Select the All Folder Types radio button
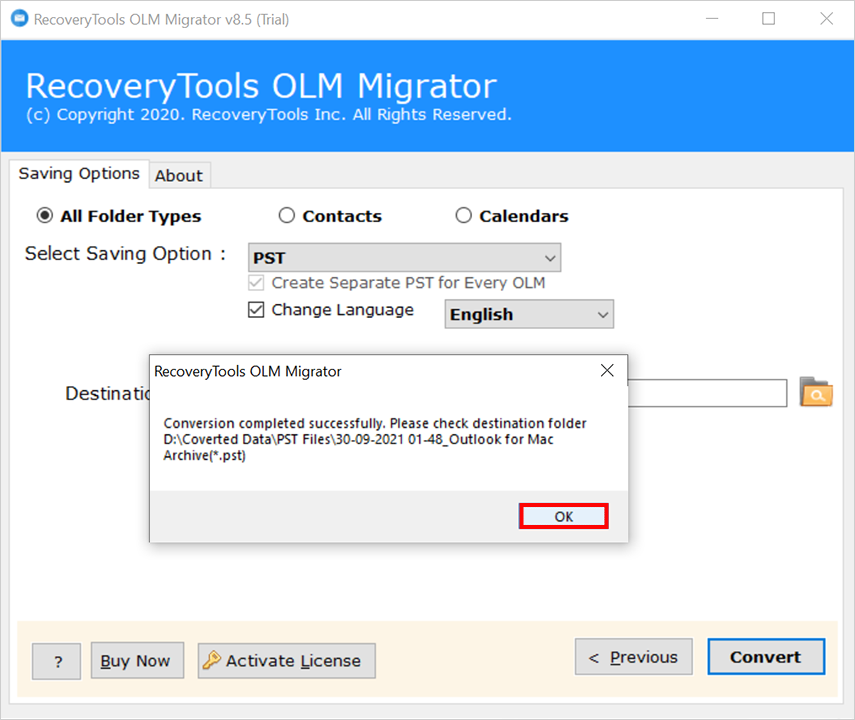The height and width of the screenshot is (720, 855). point(45,216)
